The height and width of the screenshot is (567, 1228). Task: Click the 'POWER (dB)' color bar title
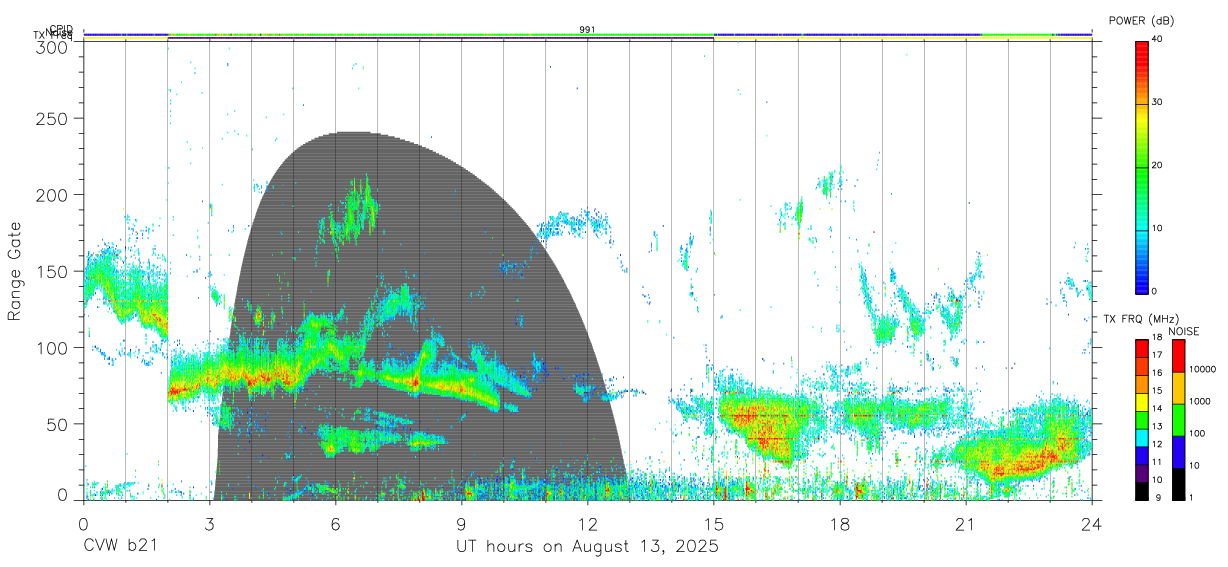[1141, 21]
